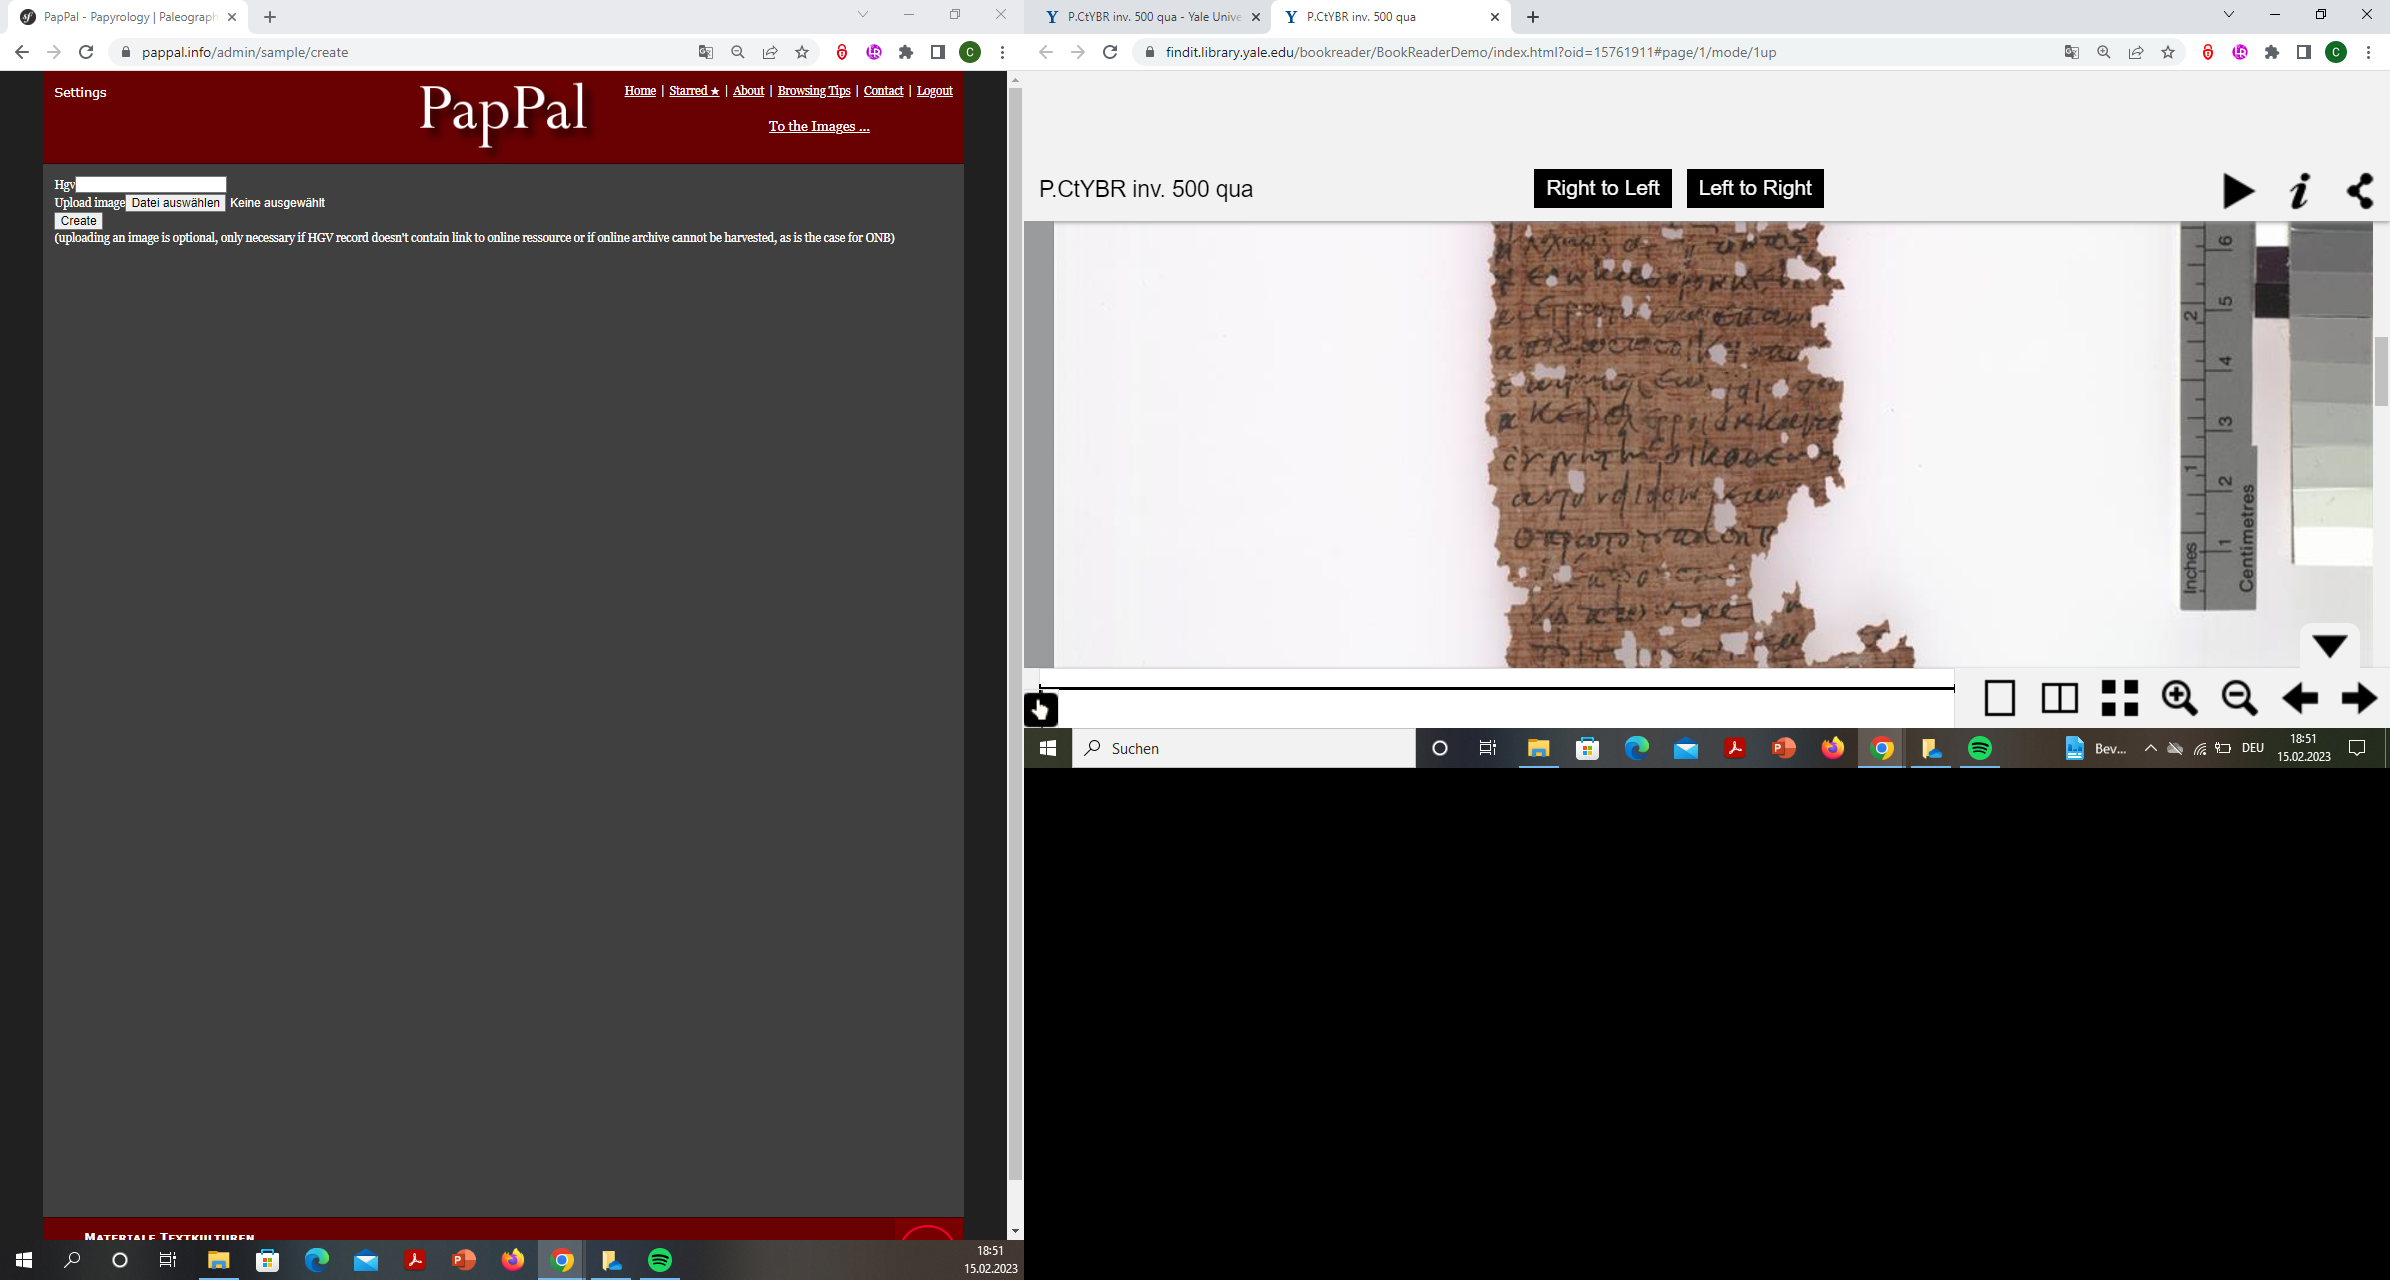Click the Right to Left button
This screenshot has height=1280, width=2390.
click(x=1602, y=188)
